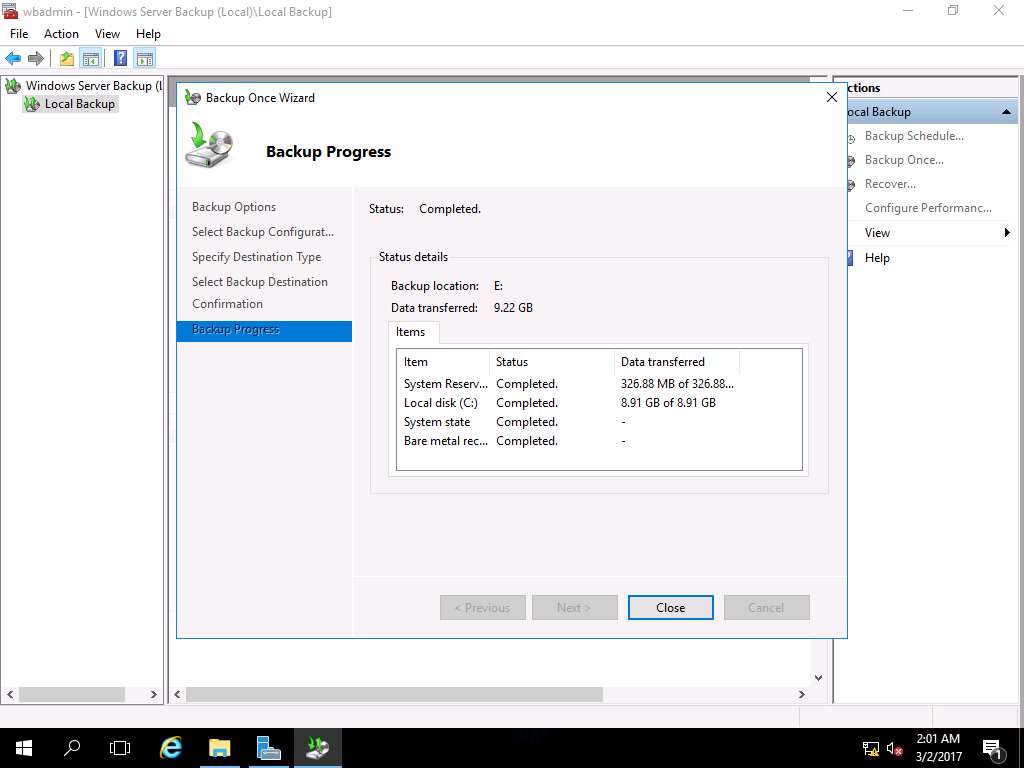Screen dimensions: 1024x768
Task: Click the Status column header
Action: coord(552,362)
